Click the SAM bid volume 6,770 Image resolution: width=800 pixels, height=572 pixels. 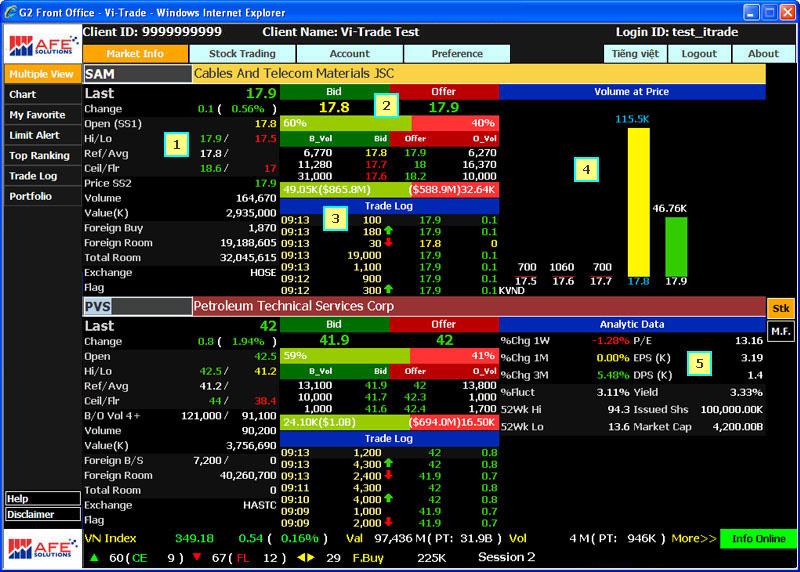[x=318, y=153]
